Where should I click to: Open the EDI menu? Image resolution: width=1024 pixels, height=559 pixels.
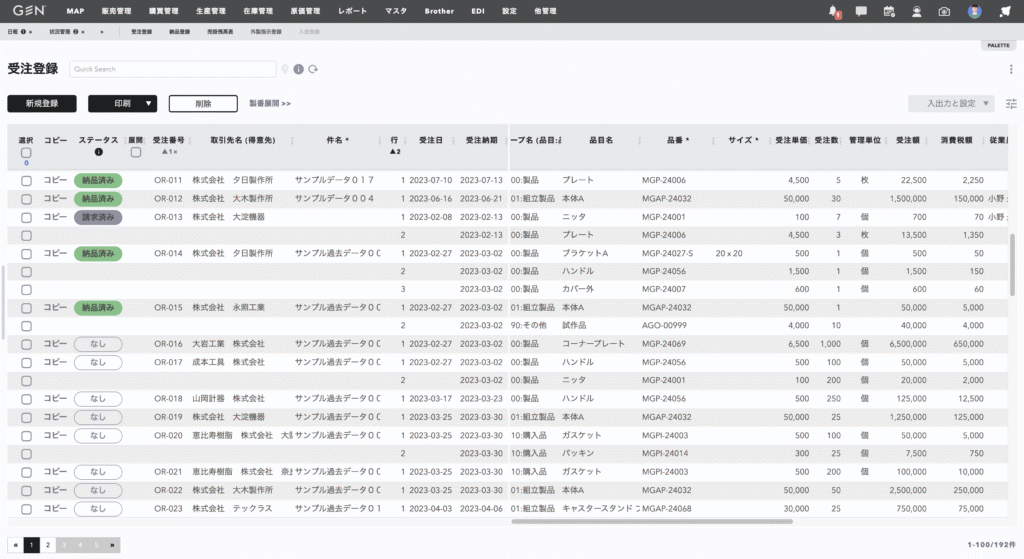coord(478,11)
